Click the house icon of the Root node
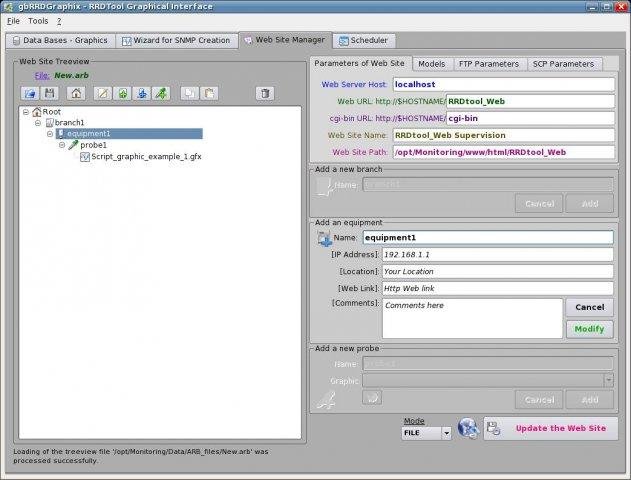The image size is (631, 480). coord(37,111)
